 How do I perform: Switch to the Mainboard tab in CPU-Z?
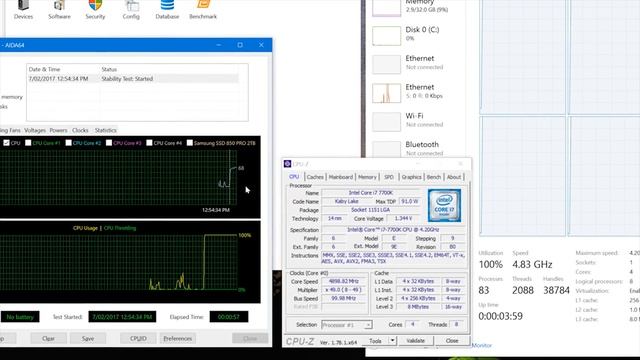(341, 177)
